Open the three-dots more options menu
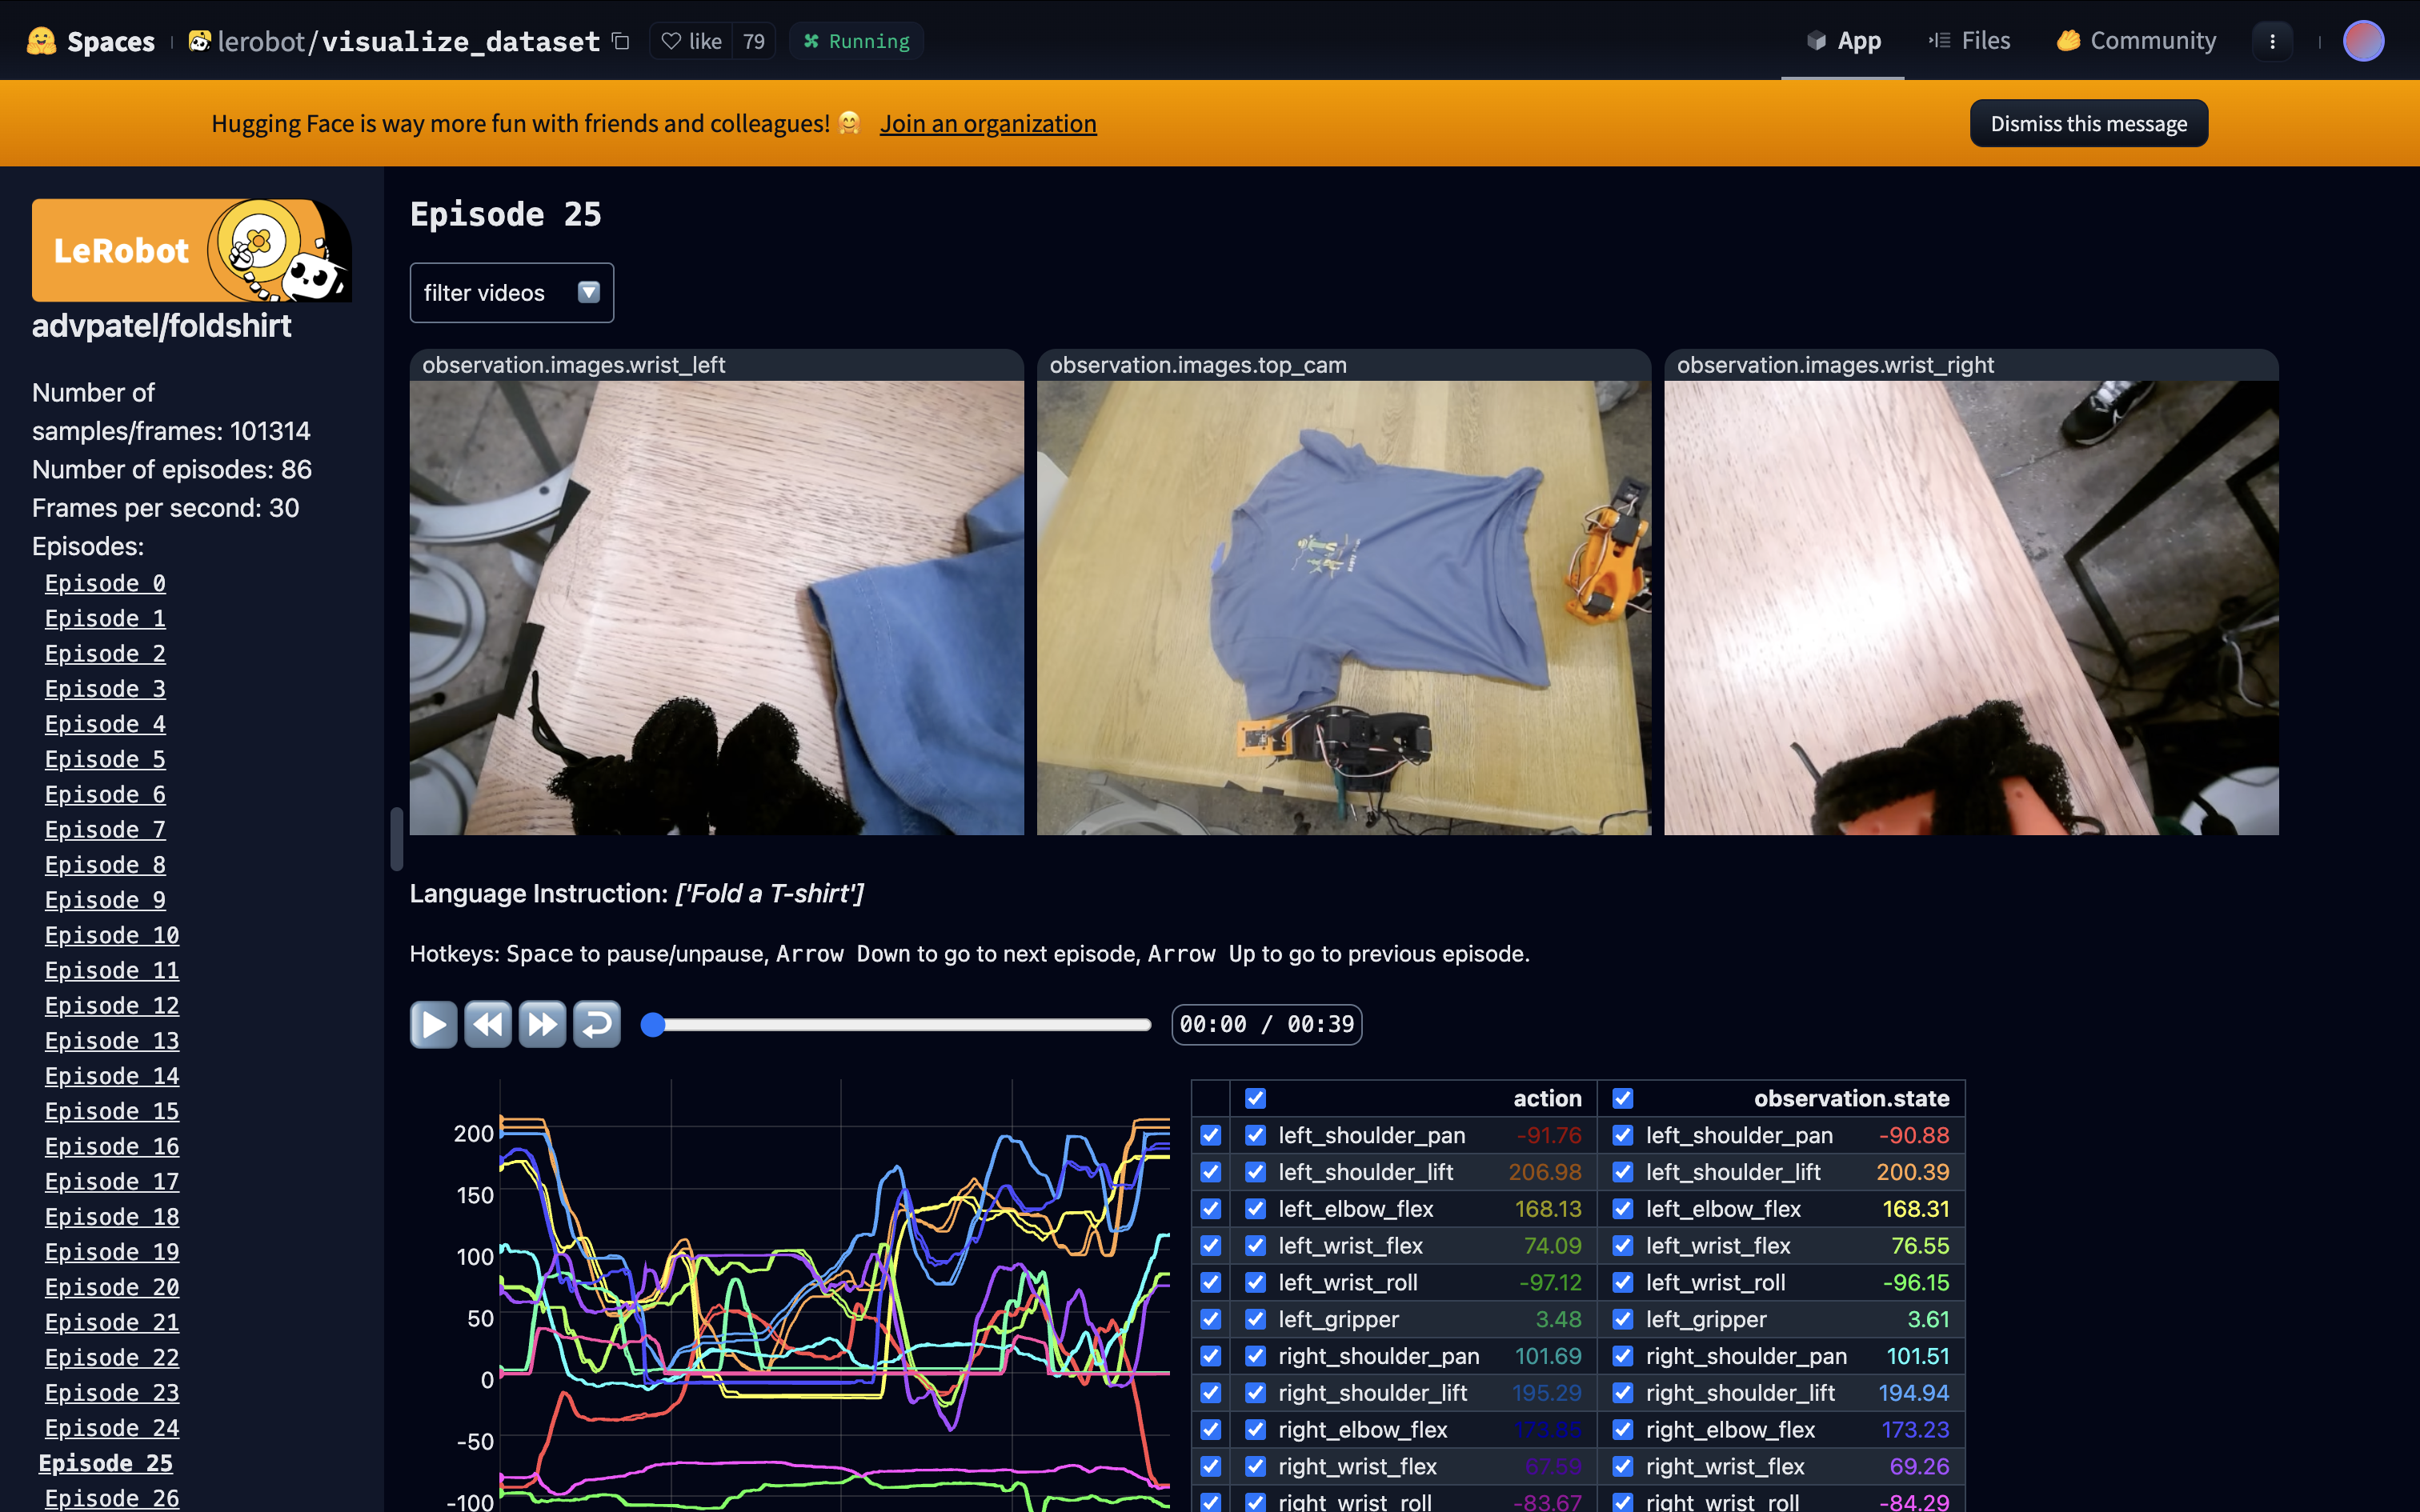Screen dimensions: 2420x1512 click(2272, 41)
